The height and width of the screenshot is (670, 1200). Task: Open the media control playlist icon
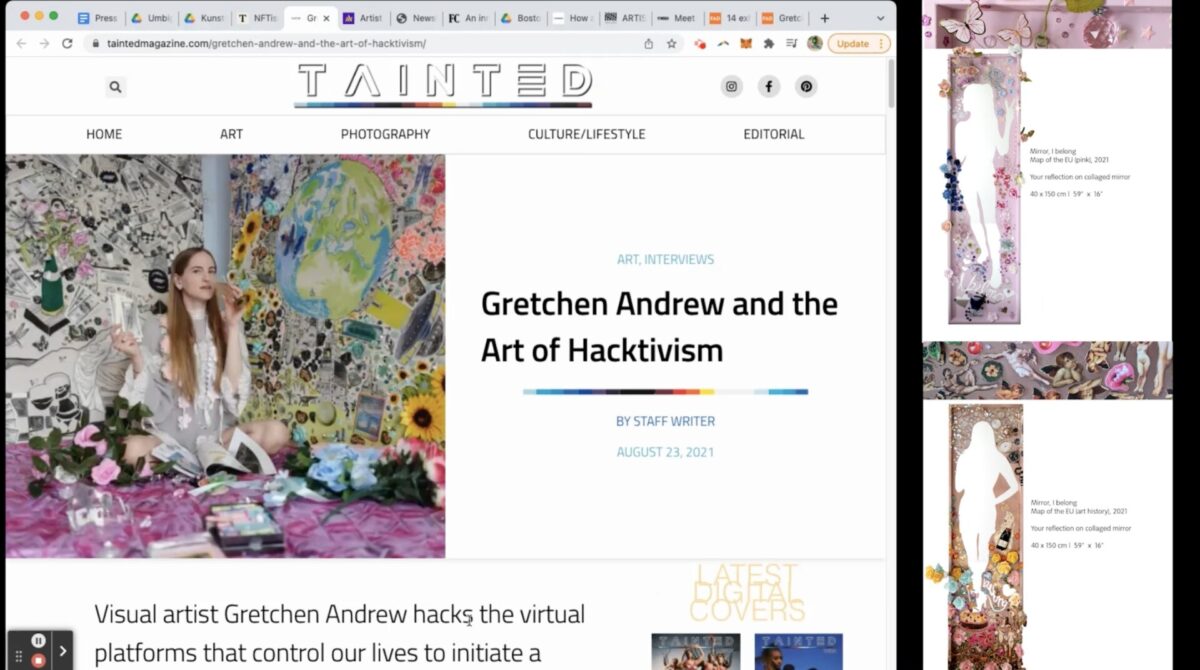click(x=792, y=44)
